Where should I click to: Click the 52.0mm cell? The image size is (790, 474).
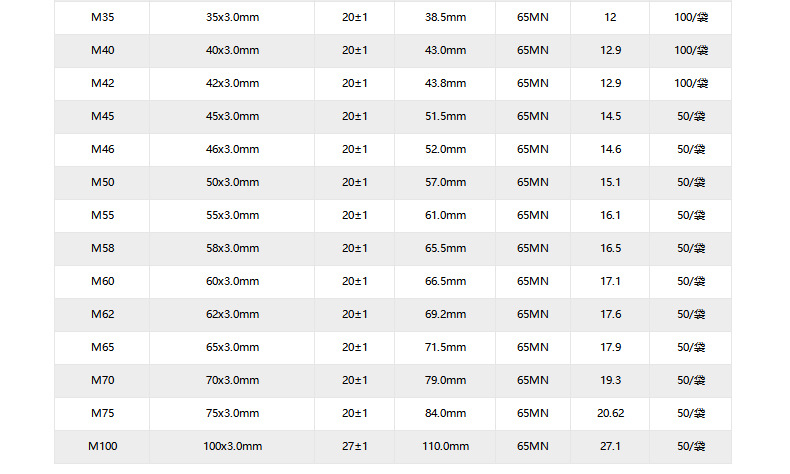(445, 149)
